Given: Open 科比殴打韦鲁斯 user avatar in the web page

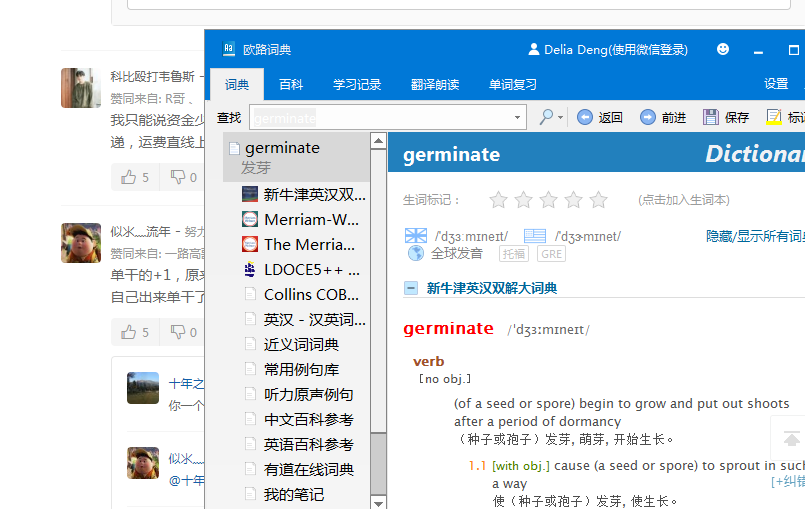Looking at the screenshot, I should [81, 88].
